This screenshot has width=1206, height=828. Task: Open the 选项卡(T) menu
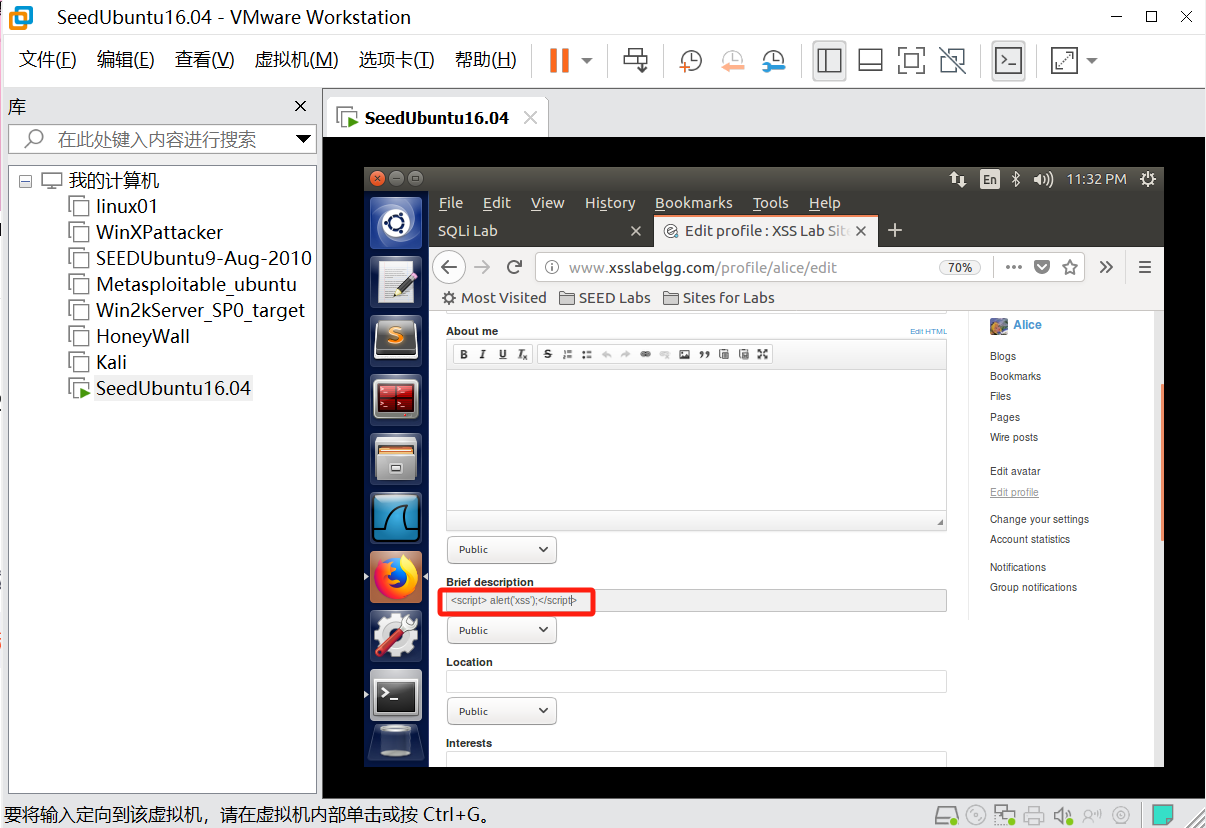pos(396,60)
